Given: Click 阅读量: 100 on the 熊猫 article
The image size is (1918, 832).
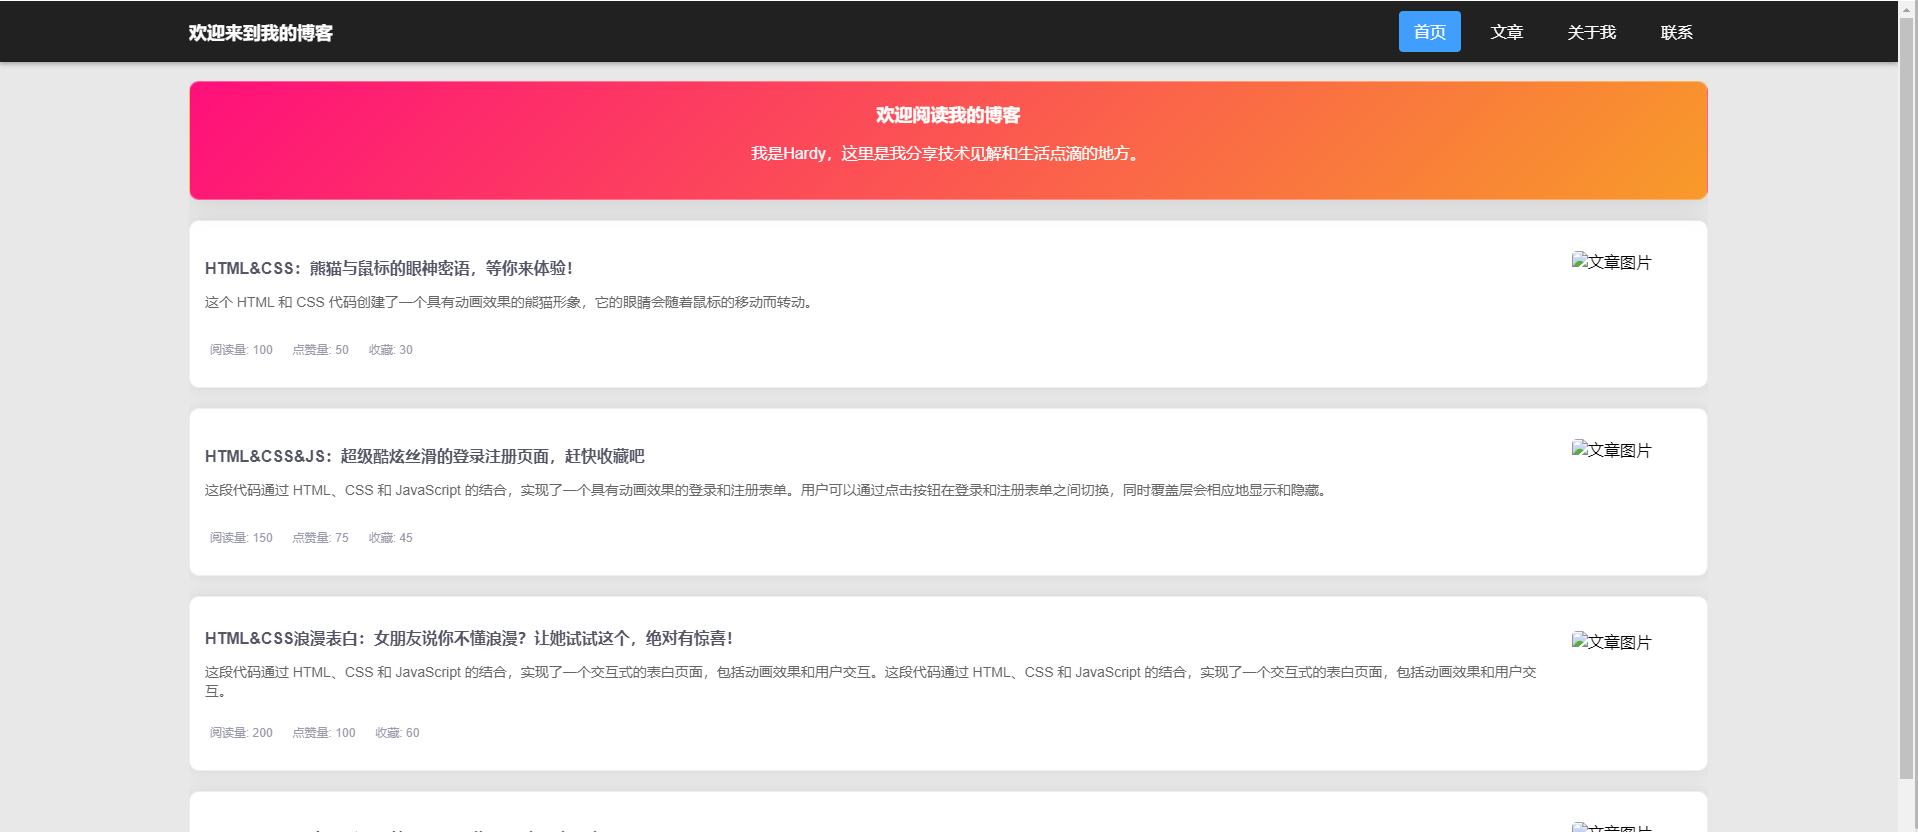Looking at the screenshot, I should (241, 350).
